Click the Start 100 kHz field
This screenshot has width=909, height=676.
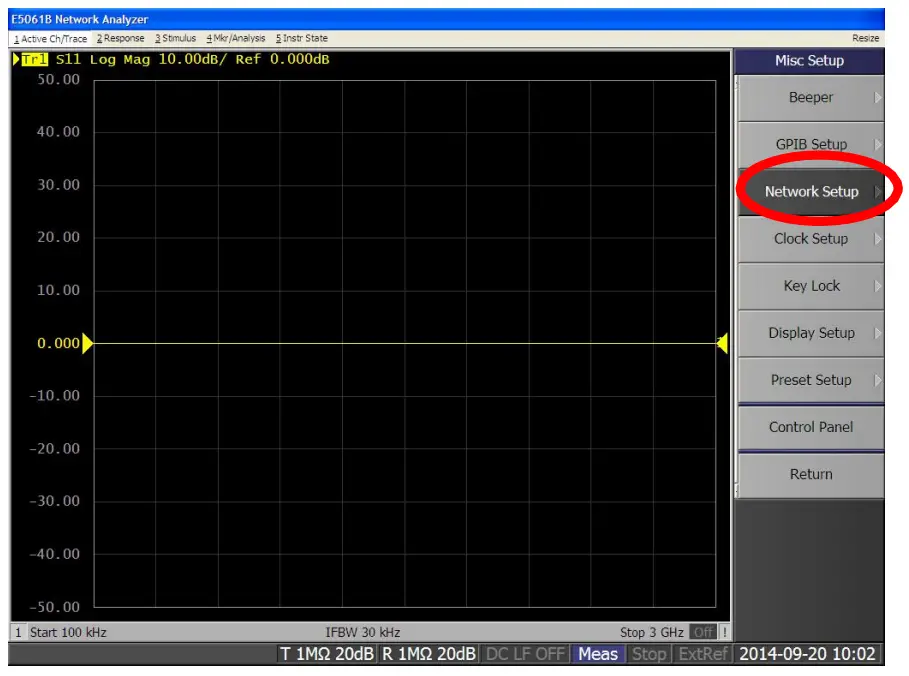pyautogui.click(x=68, y=632)
